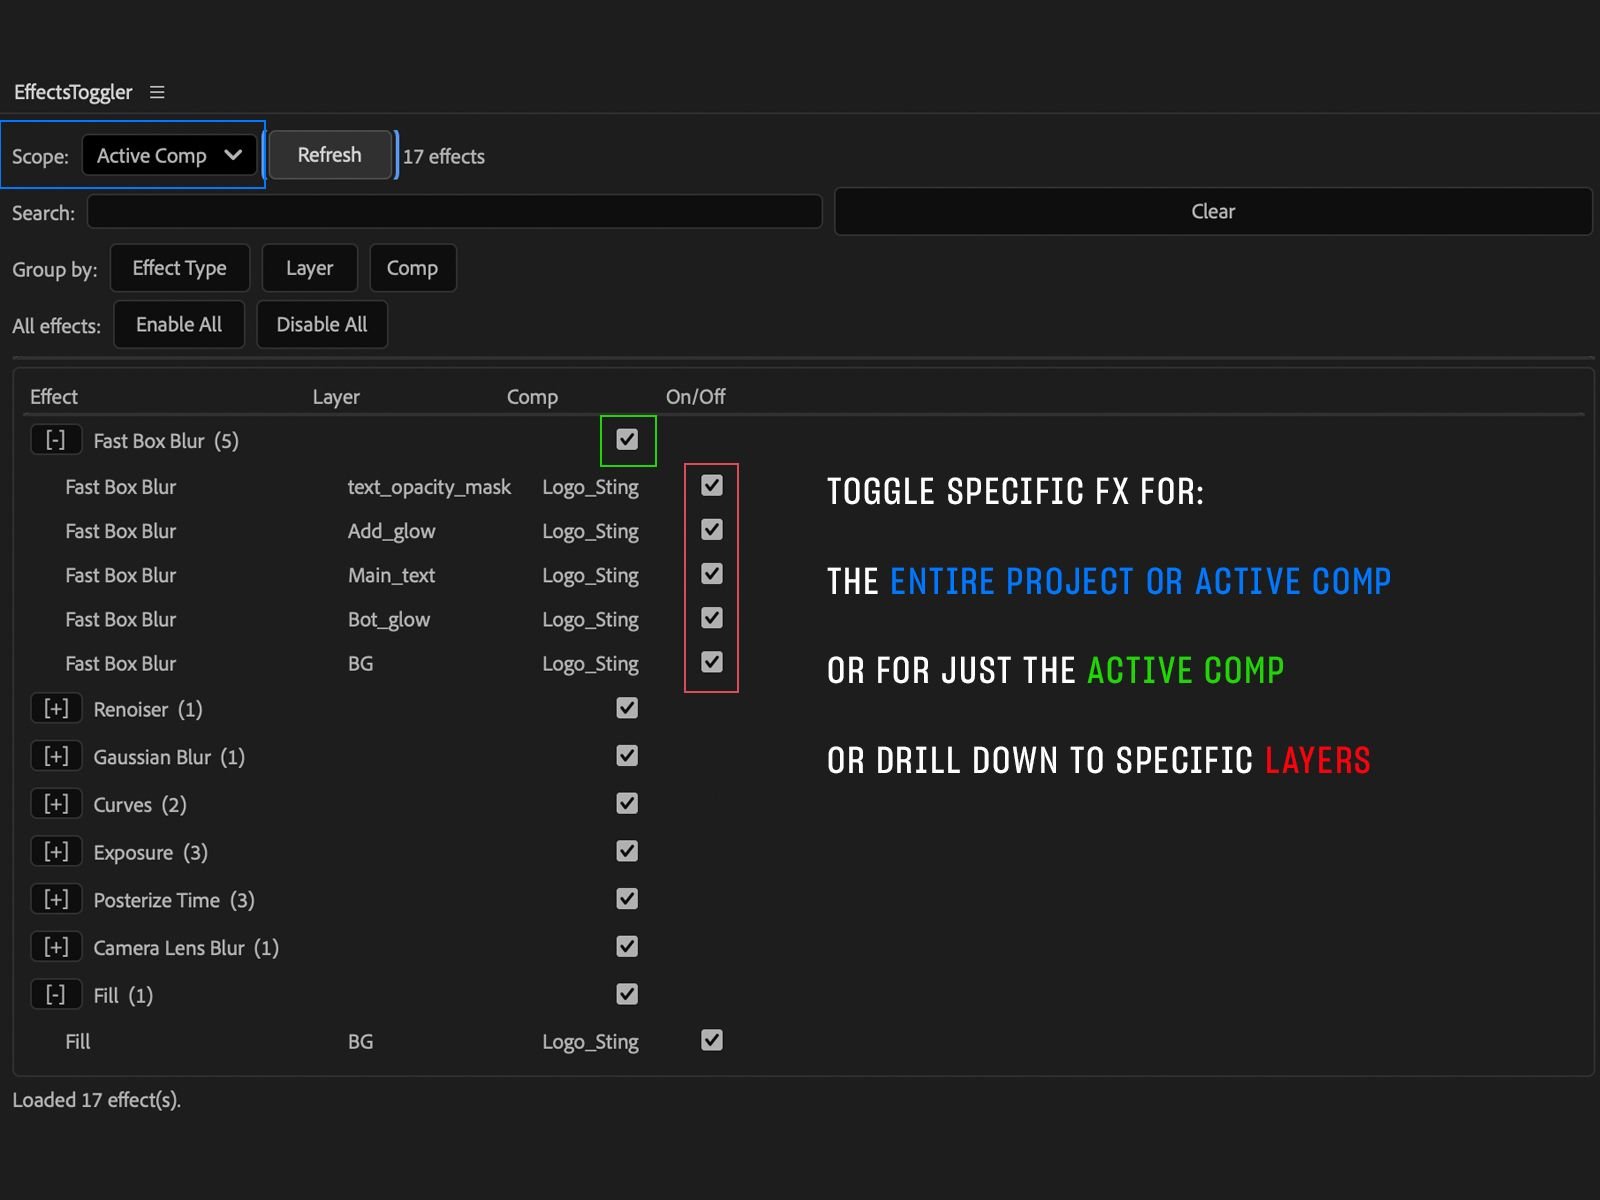
Task: Open the Scope dropdown set to Active Comp
Action: (169, 156)
